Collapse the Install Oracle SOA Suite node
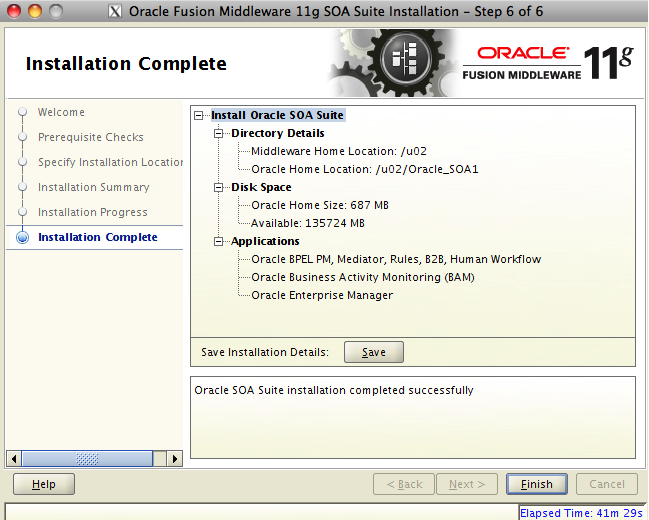Image resolution: width=649 pixels, height=520 pixels. click(201, 115)
